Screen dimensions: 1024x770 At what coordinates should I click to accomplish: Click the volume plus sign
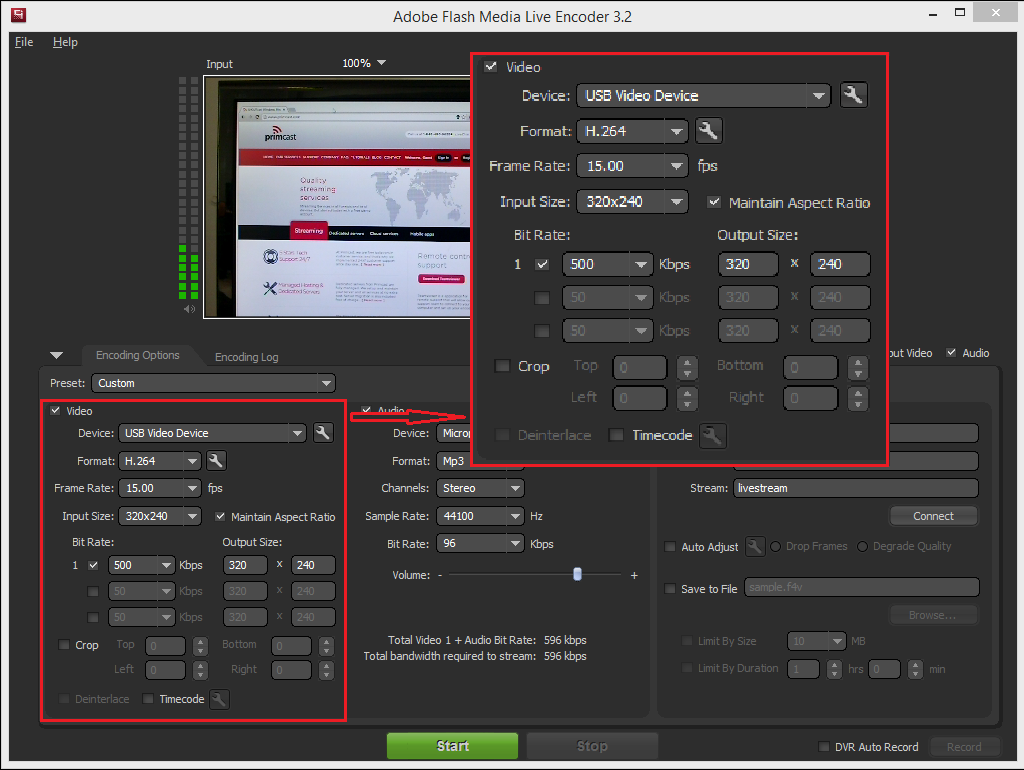click(x=634, y=575)
